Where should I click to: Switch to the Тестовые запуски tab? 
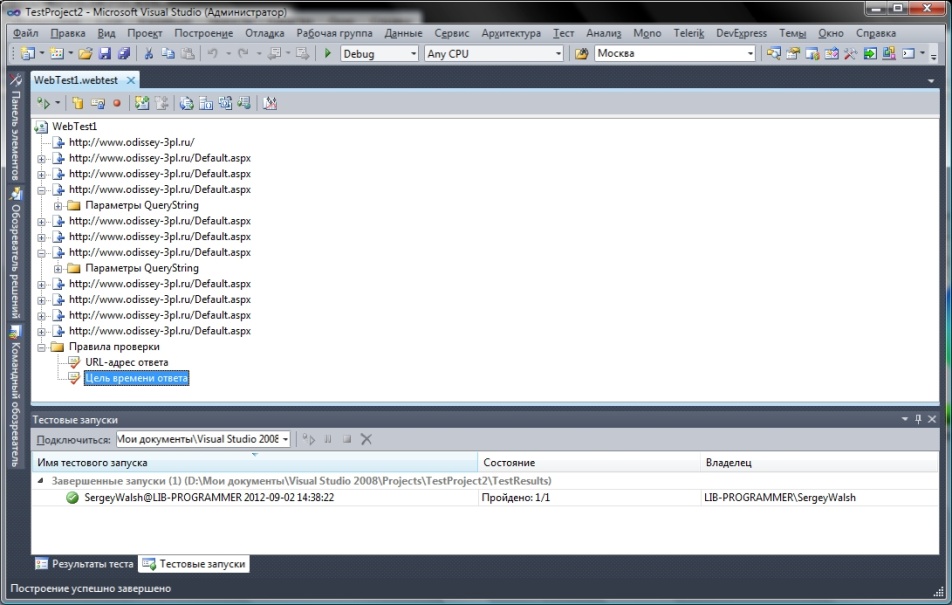[194, 564]
